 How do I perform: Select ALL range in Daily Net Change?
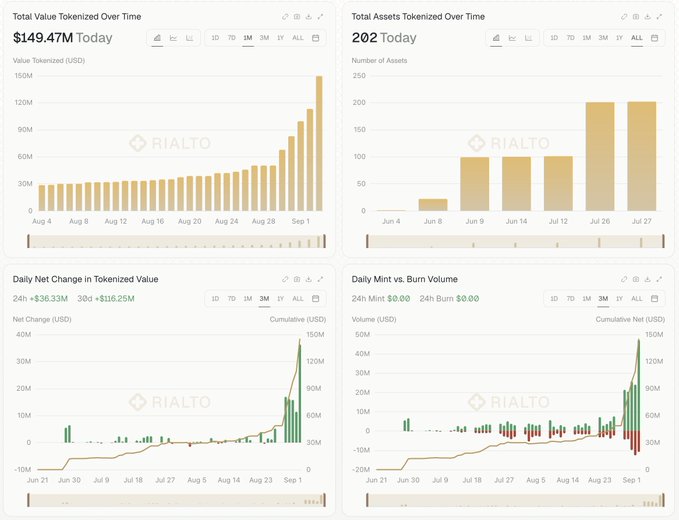297,299
